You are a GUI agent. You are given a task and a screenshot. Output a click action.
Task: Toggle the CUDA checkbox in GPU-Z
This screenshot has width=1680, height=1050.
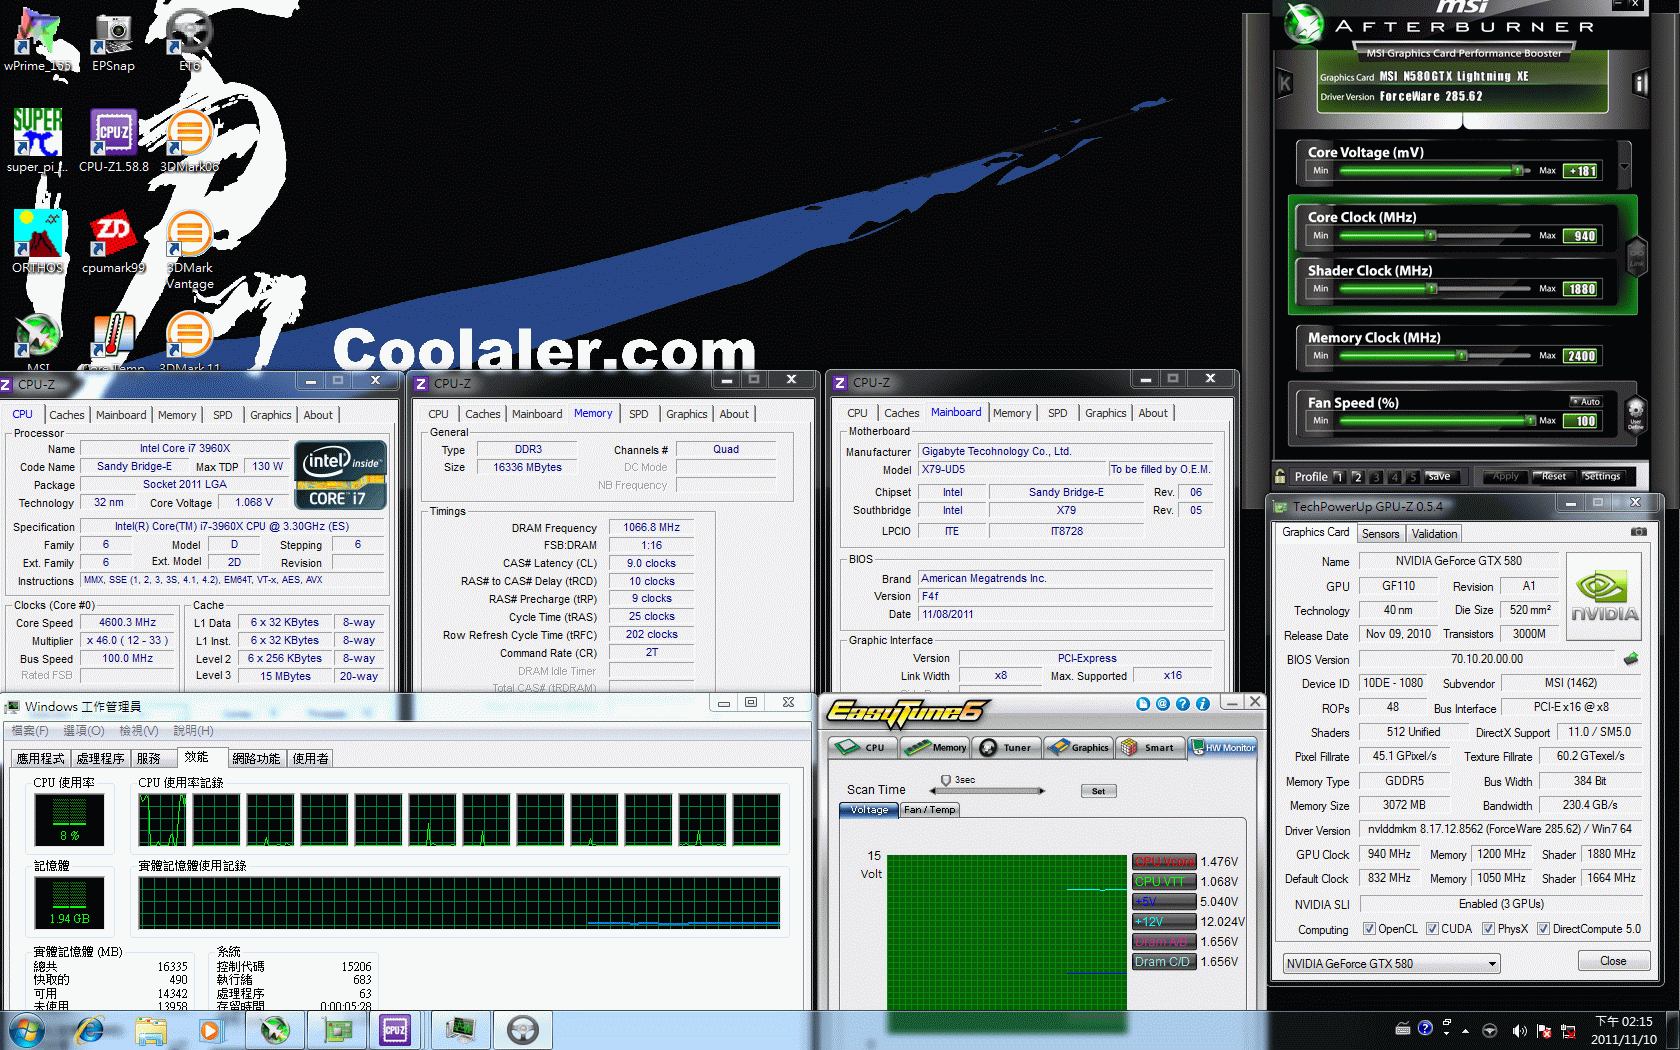click(x=1432, y=929)
